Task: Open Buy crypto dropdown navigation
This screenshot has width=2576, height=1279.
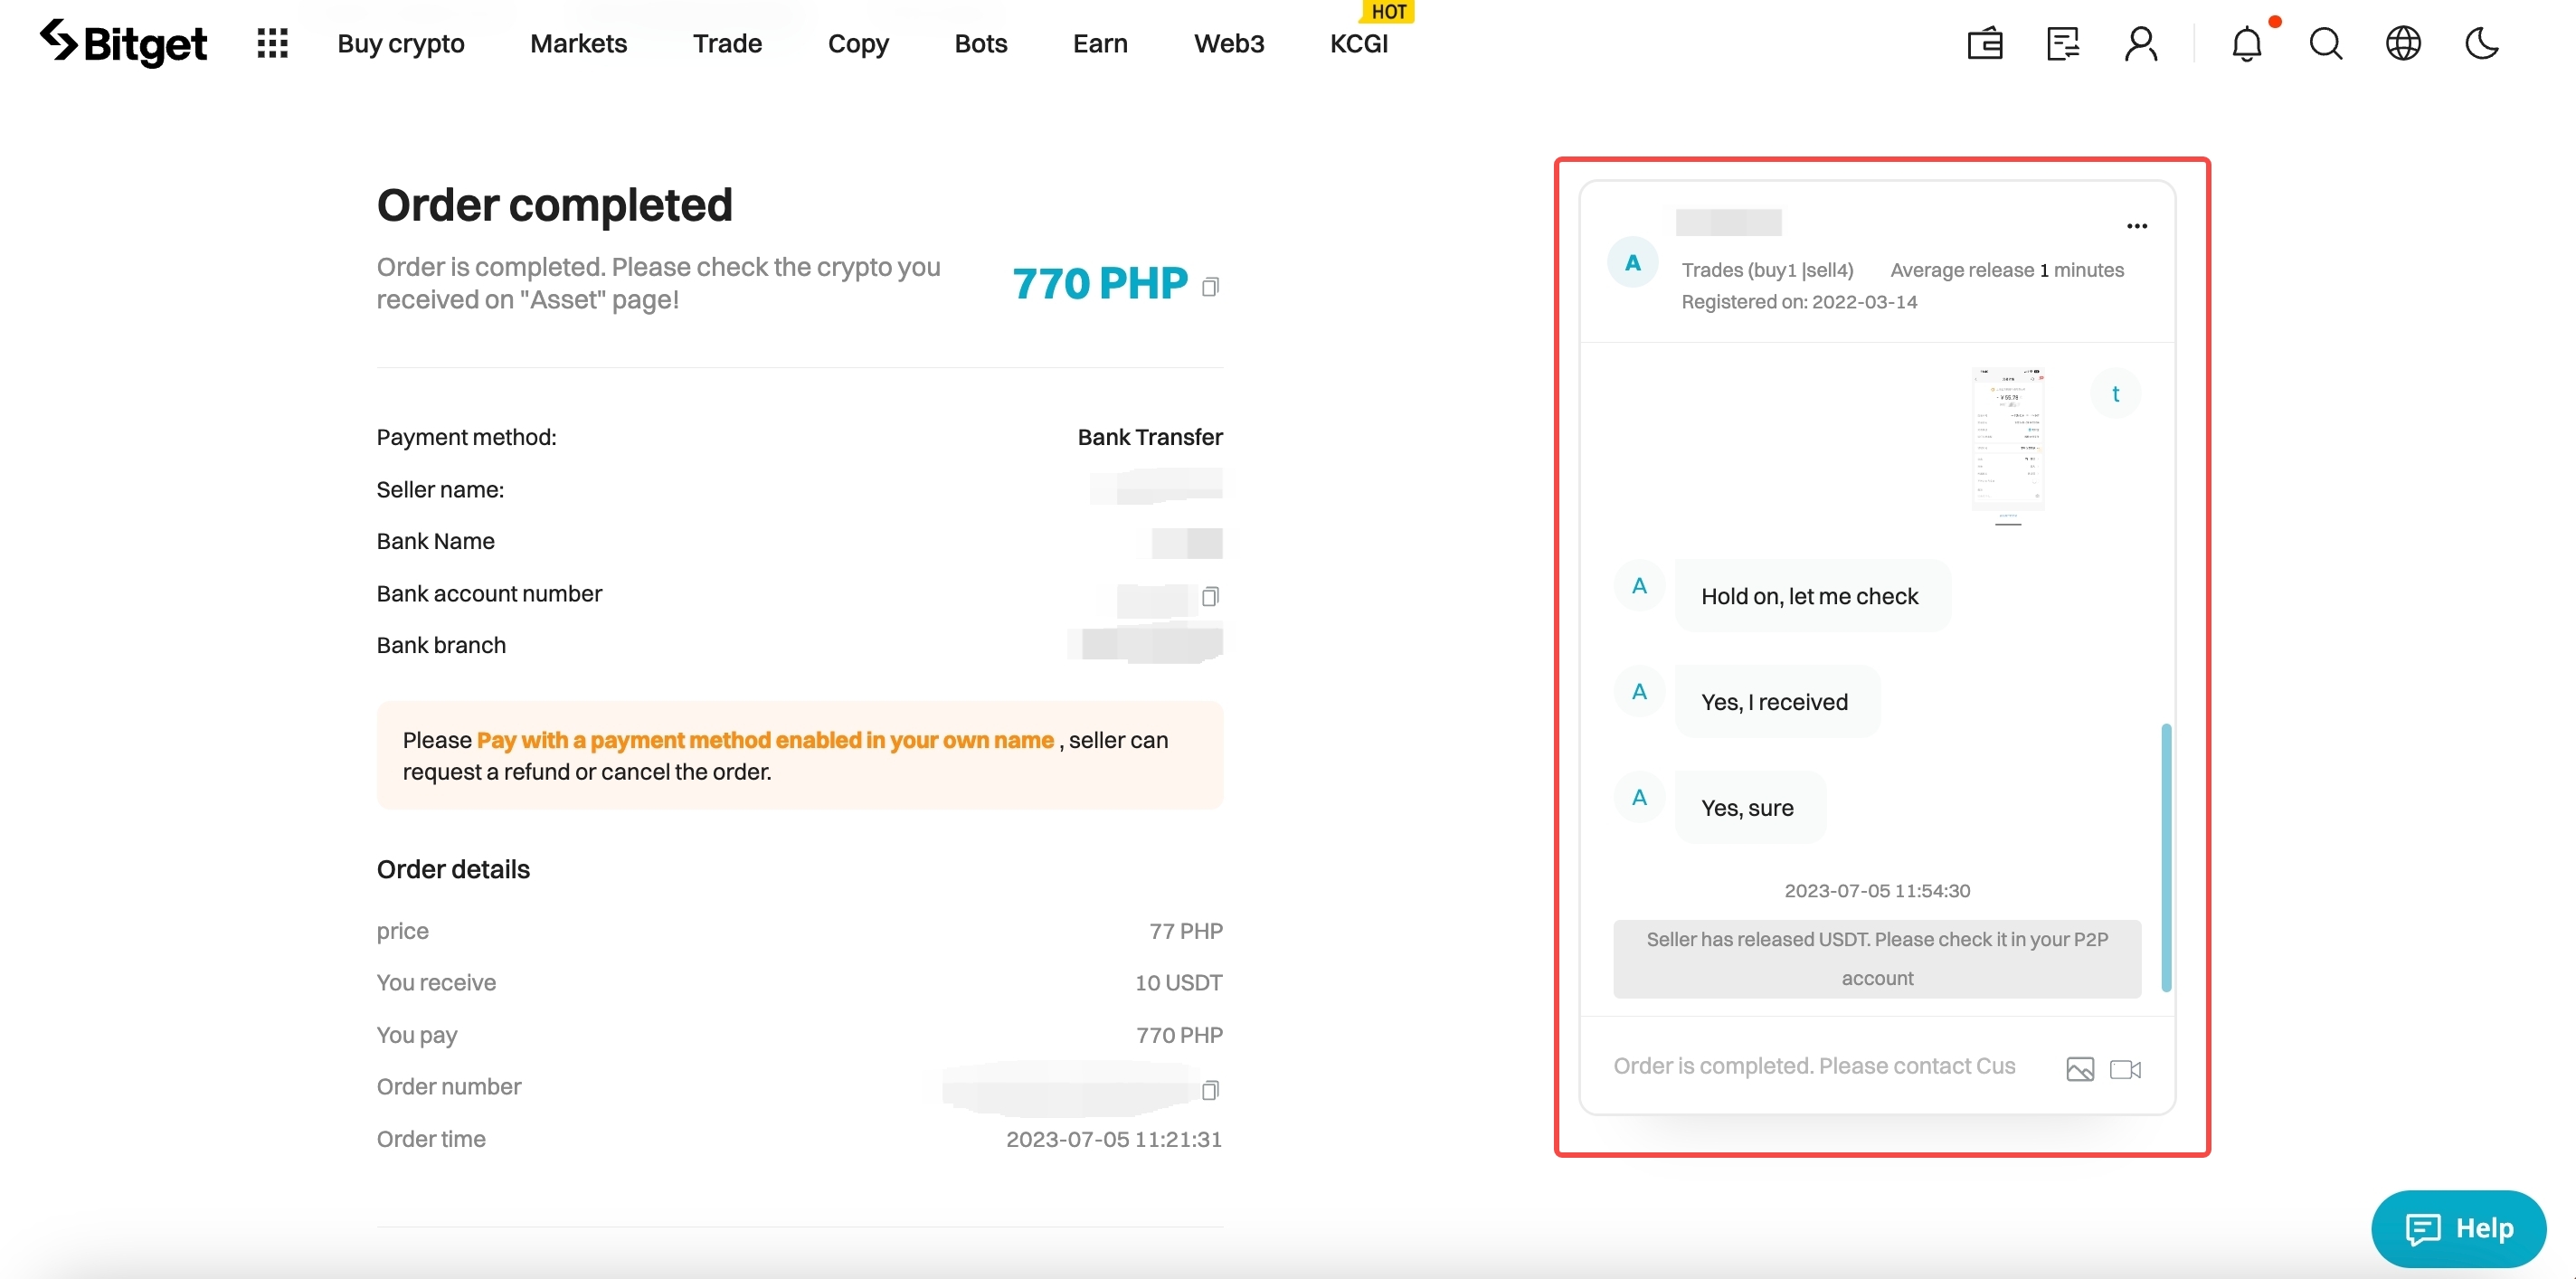Action: point(401,41)
